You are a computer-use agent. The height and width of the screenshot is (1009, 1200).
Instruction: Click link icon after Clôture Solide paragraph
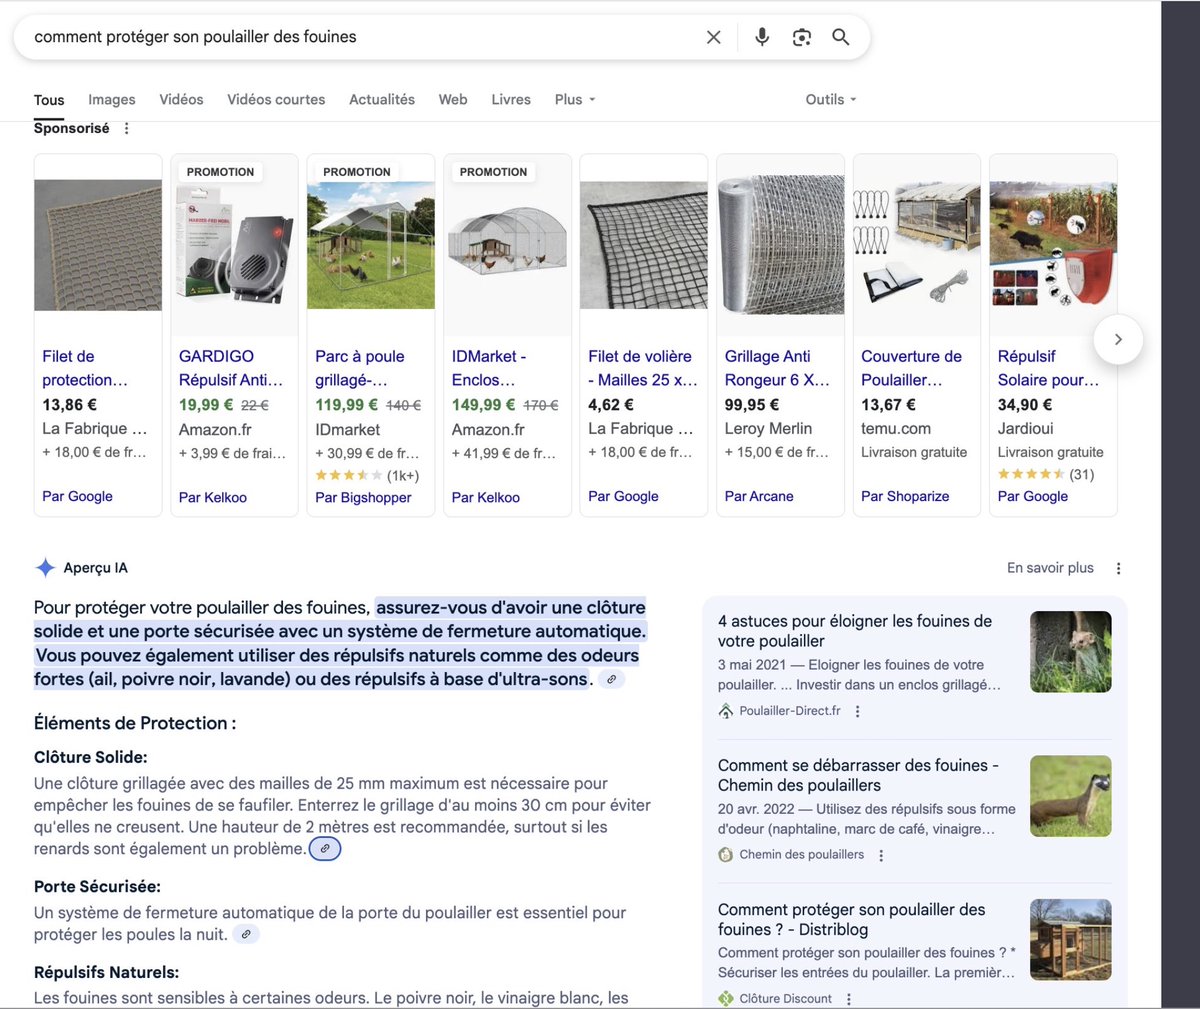(325, 849)
